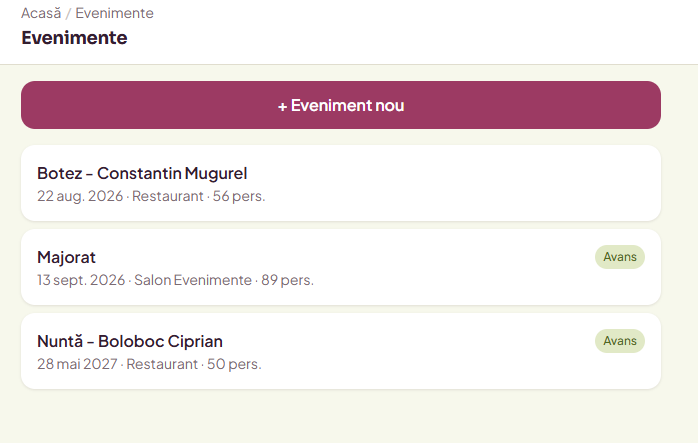Click the Avans badge on Nuntă event
The height and width of the screenshot is (443, 698).
click(620, 341)
